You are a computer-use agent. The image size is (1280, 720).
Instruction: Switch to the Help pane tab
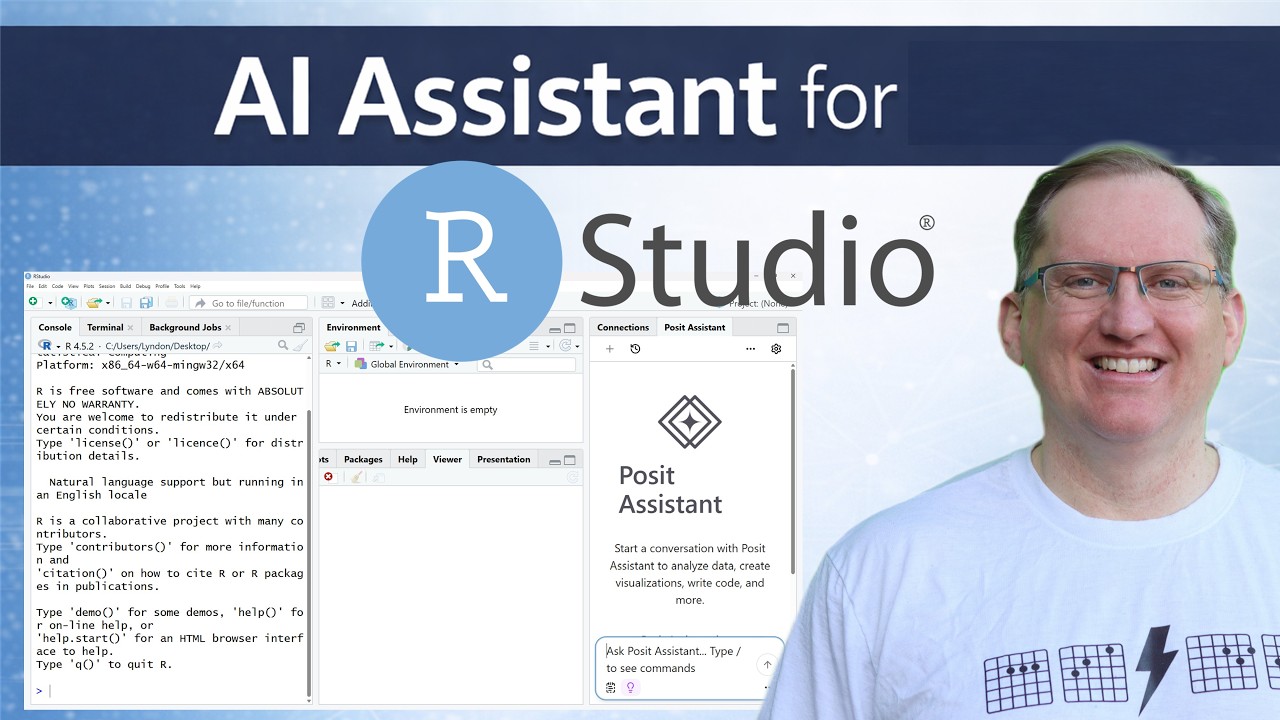coord(407,459)
